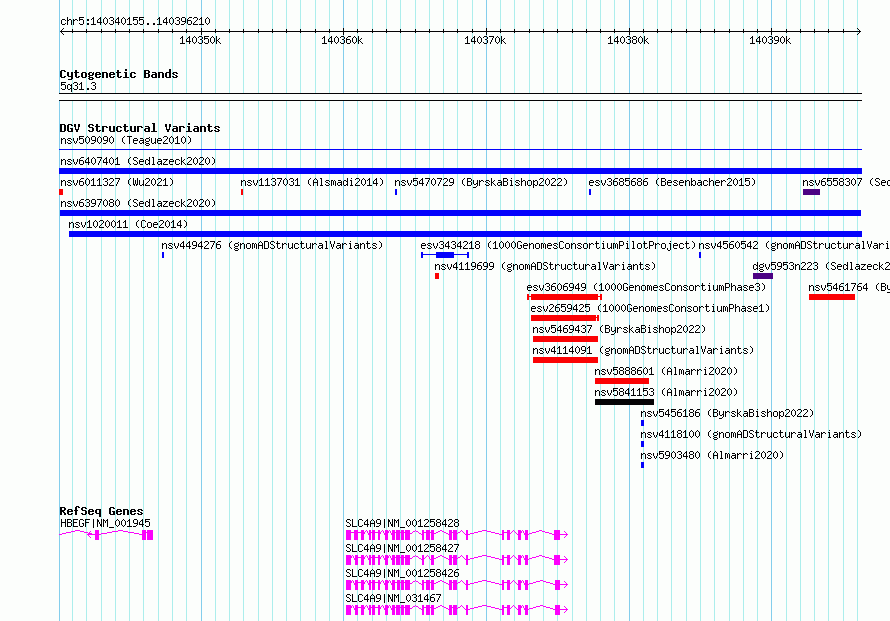Open nsv6407401 (Sedlazeck2020) label
Viewport: 890px width, 621px height.
point(138,161)
